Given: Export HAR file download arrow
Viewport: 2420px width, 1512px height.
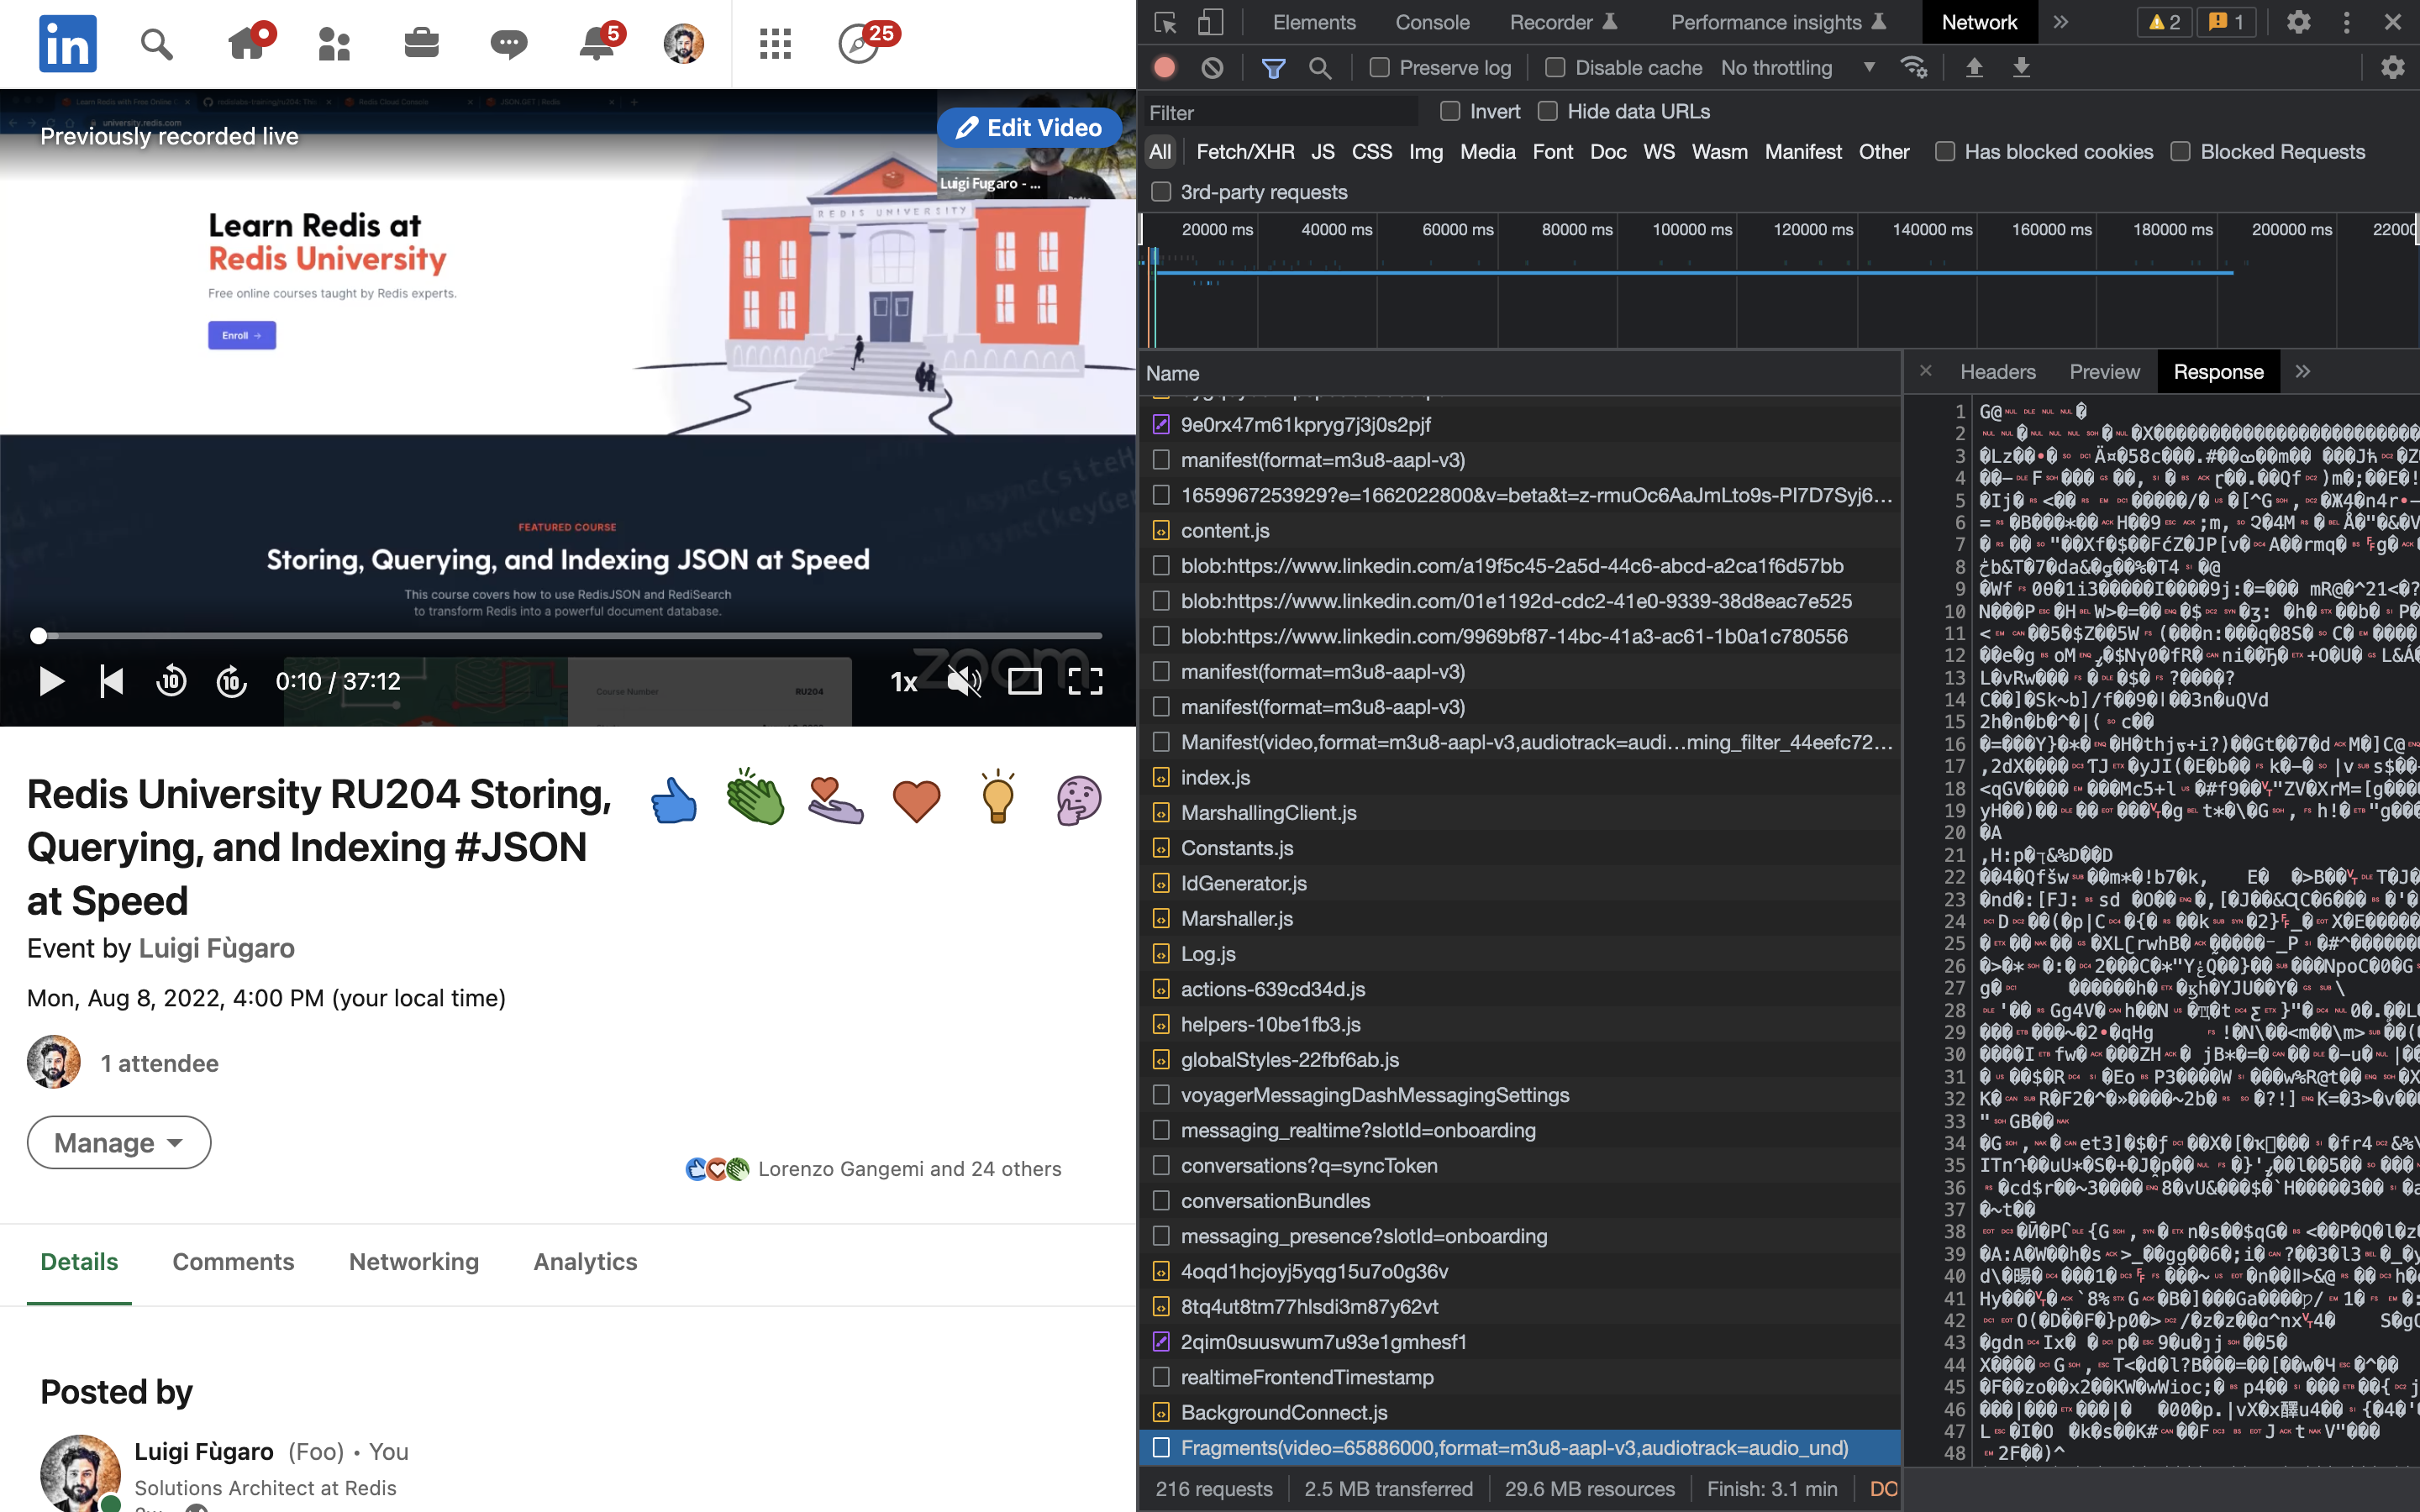Looking at the screenshot, I should [x=2021, y=68].
